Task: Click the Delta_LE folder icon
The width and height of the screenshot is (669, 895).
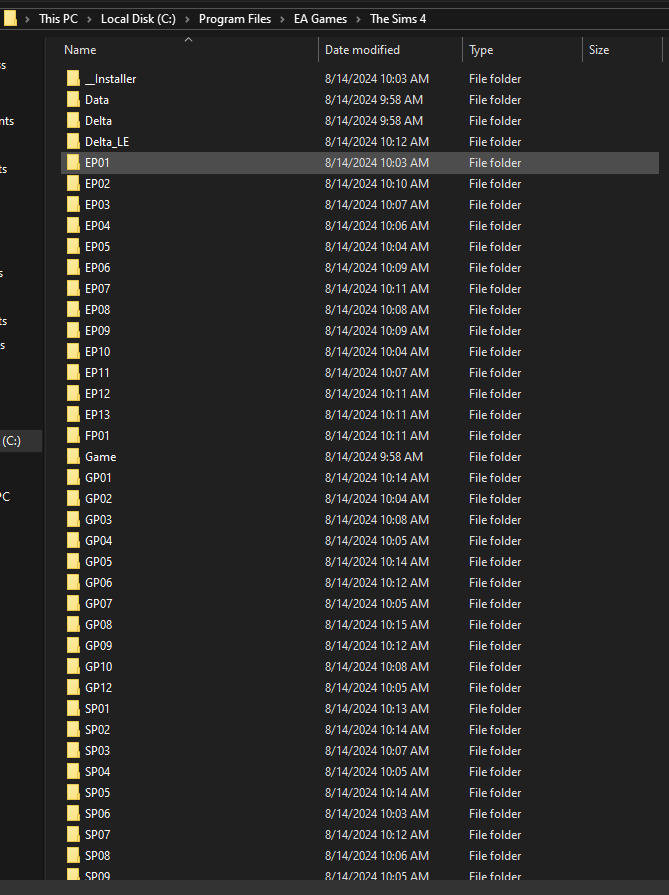Action: coord(73,142)
